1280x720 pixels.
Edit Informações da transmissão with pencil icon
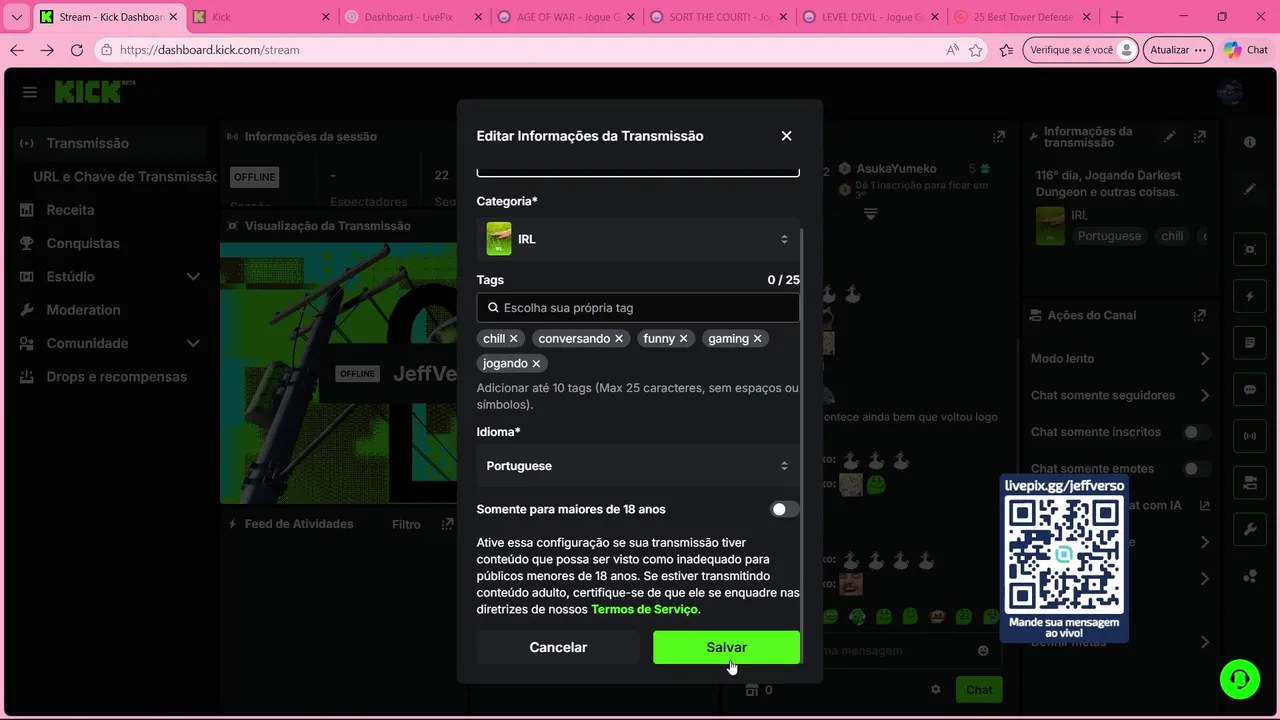click(1170, 137)
